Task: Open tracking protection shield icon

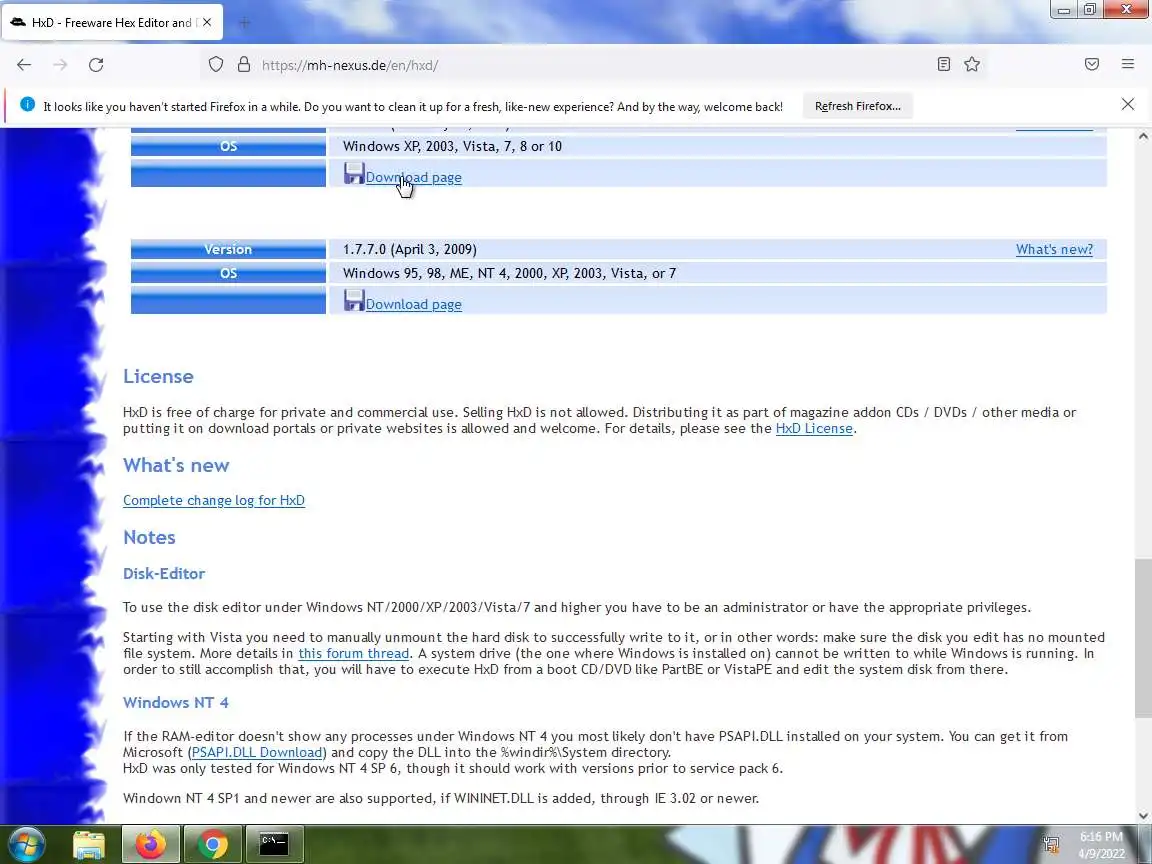Action: point(215,65)
